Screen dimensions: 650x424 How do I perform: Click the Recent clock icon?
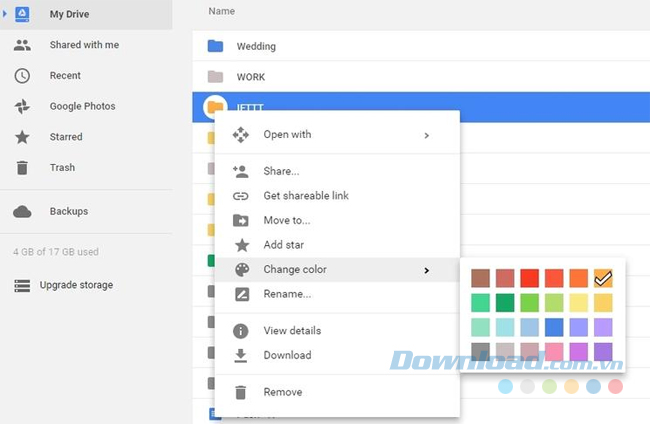click(22, 76)
